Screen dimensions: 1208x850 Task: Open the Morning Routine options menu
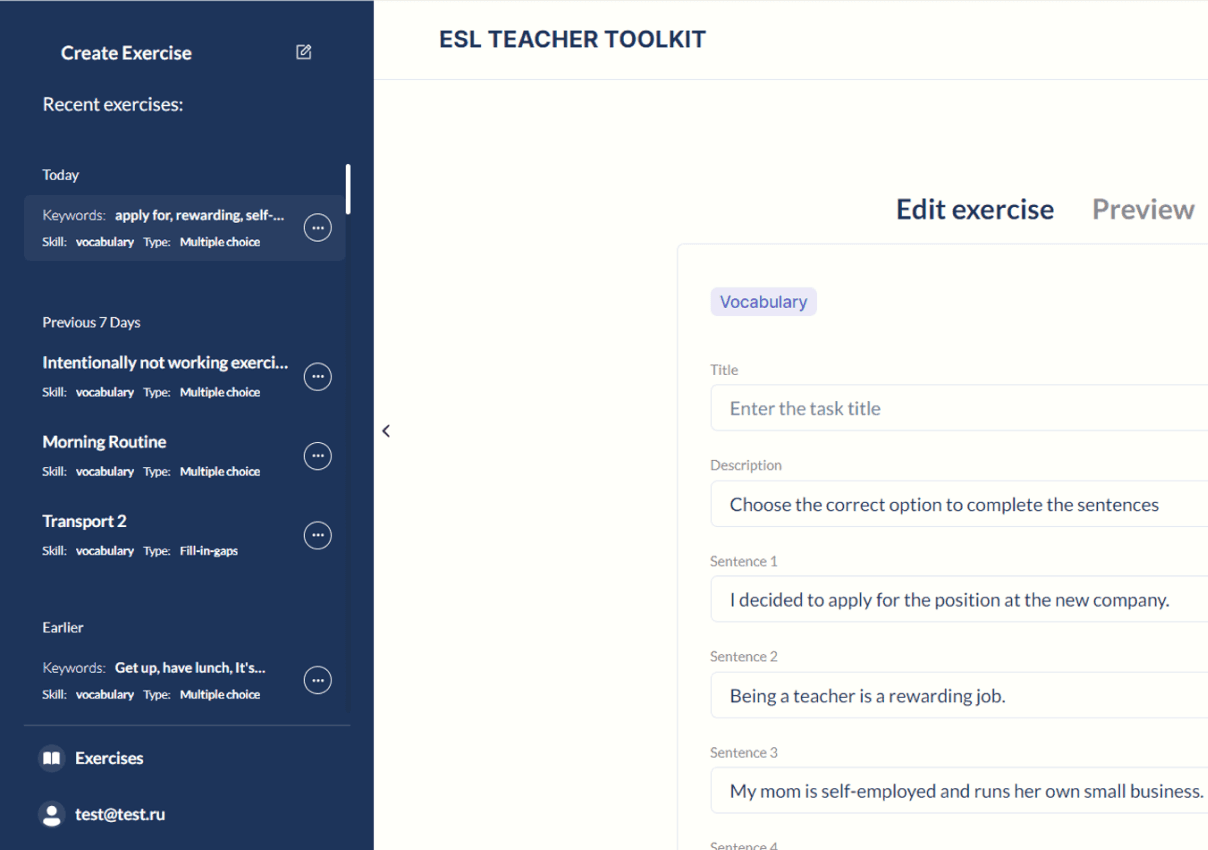tap(317, 456)
